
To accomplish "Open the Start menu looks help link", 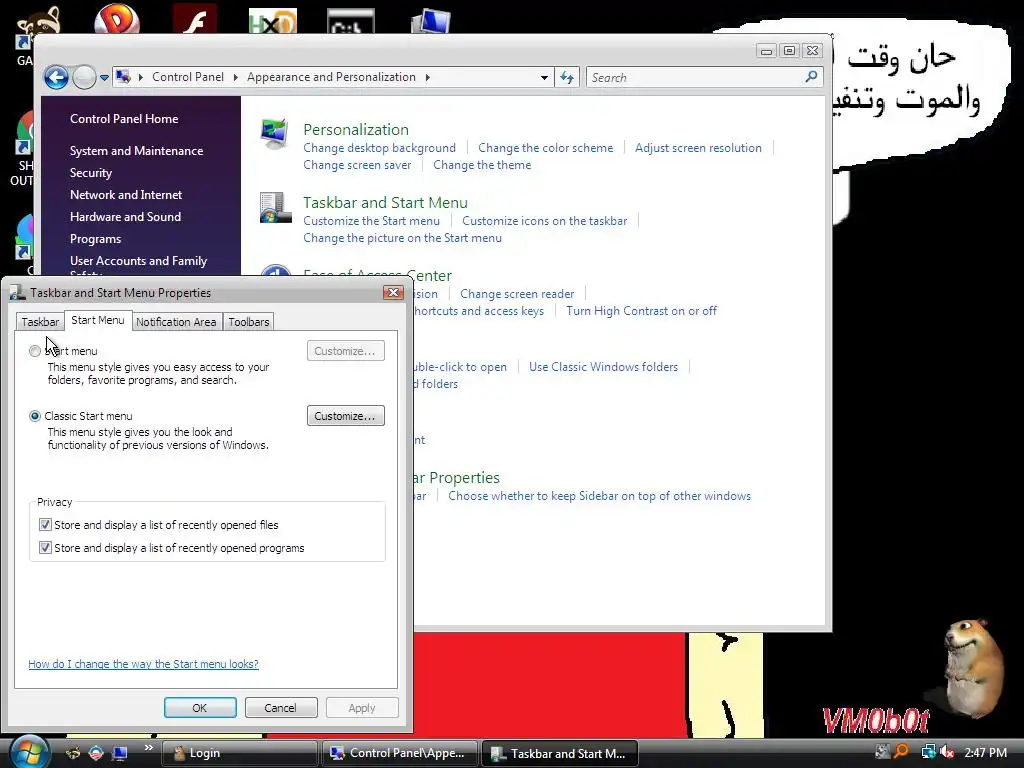I will coord(144,664).
